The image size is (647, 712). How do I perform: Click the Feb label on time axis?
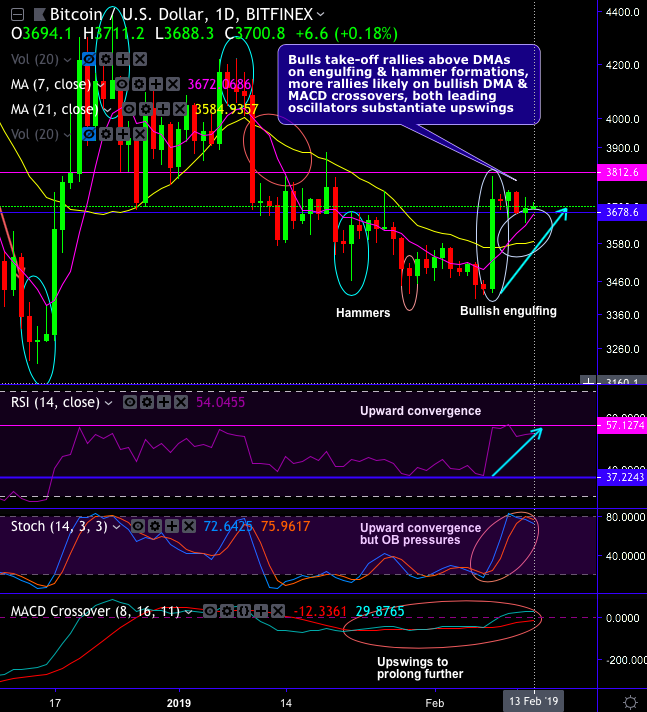point(435,703)
